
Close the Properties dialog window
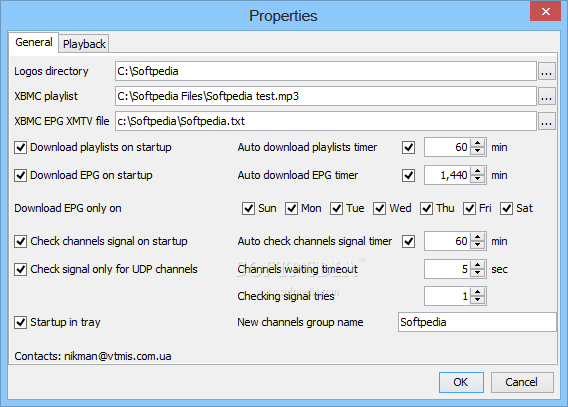coord(546,11)
